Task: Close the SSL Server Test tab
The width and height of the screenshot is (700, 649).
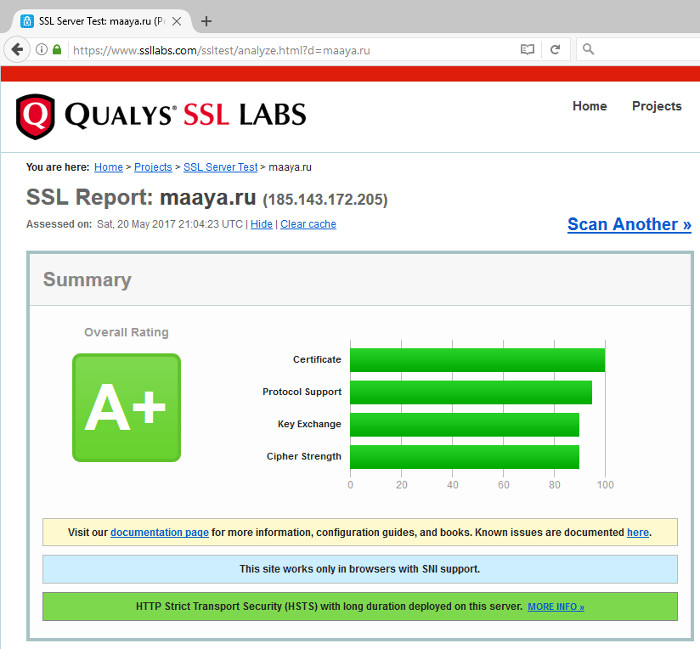Action: tap(177, 21)
